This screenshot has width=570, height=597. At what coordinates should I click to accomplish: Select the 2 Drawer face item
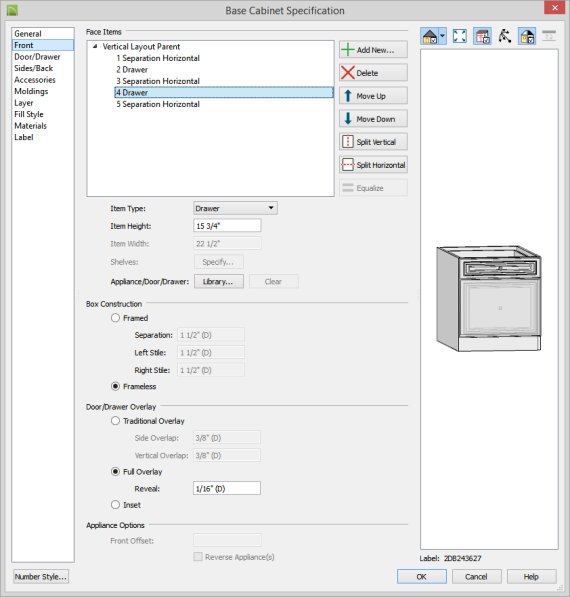point(132,70)
